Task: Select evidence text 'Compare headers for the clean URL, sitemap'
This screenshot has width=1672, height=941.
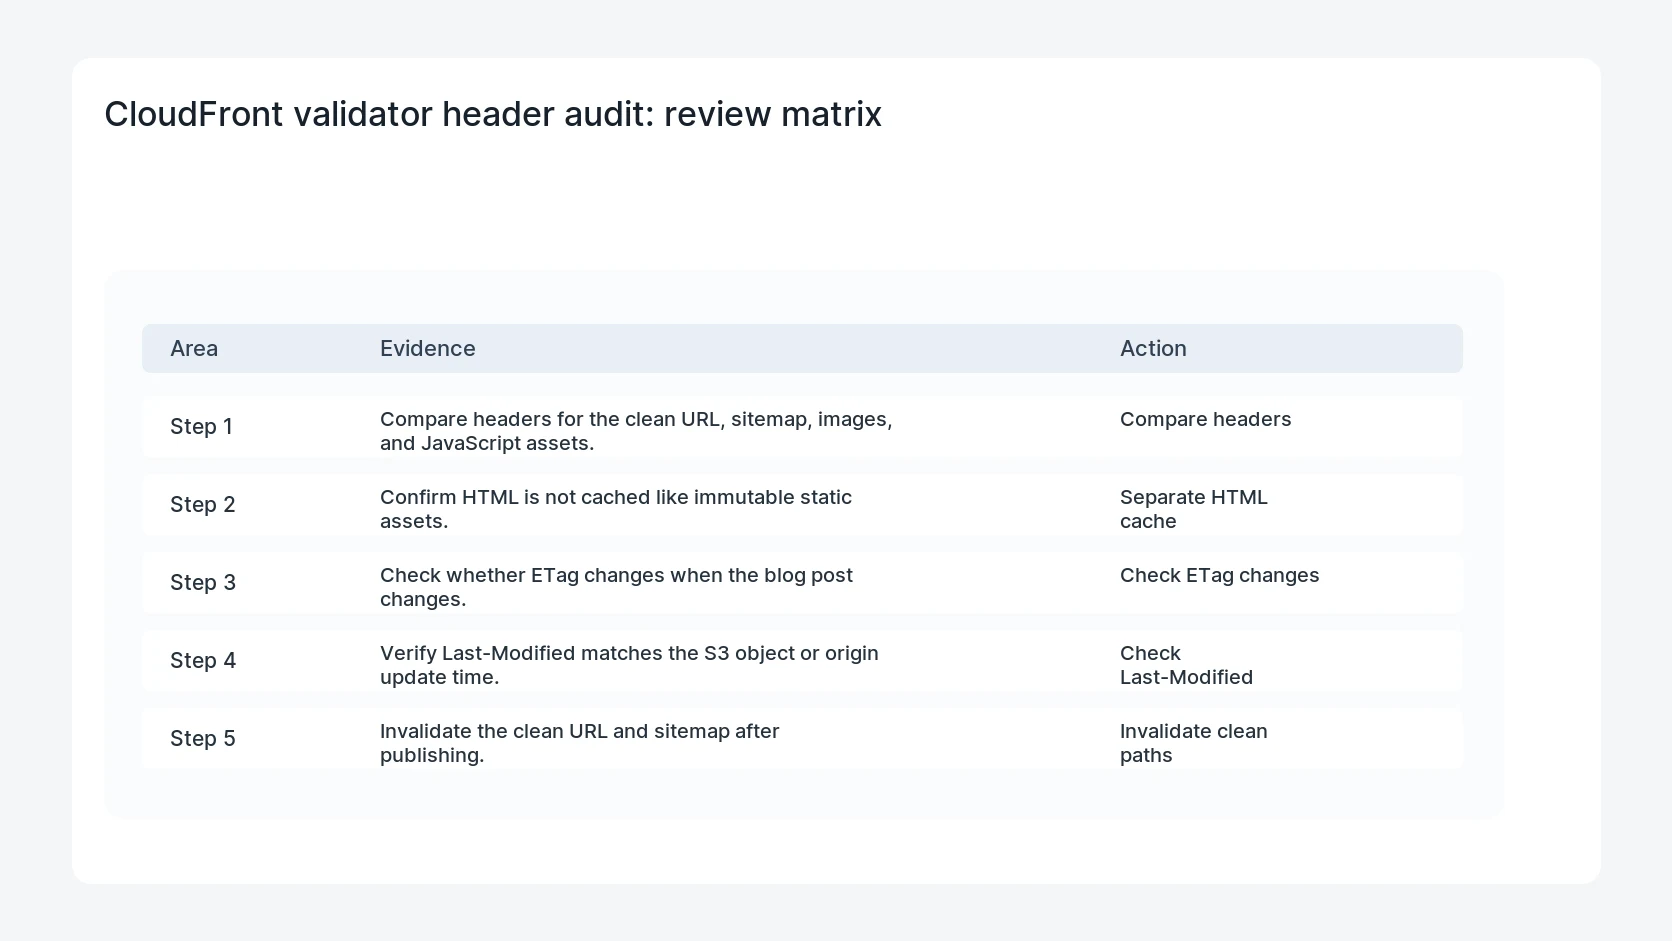Action: (594, 419)
